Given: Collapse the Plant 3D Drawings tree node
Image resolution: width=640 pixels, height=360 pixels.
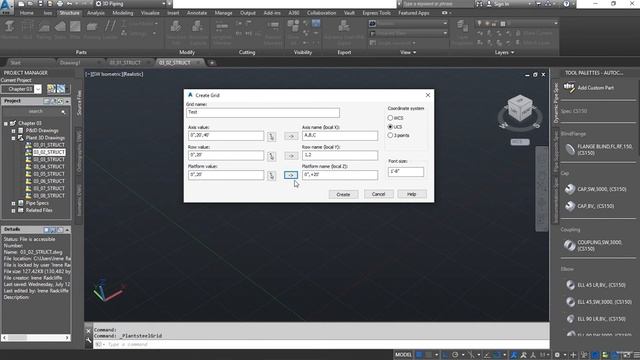Looking at the screenshot, I should click(13, 138).
